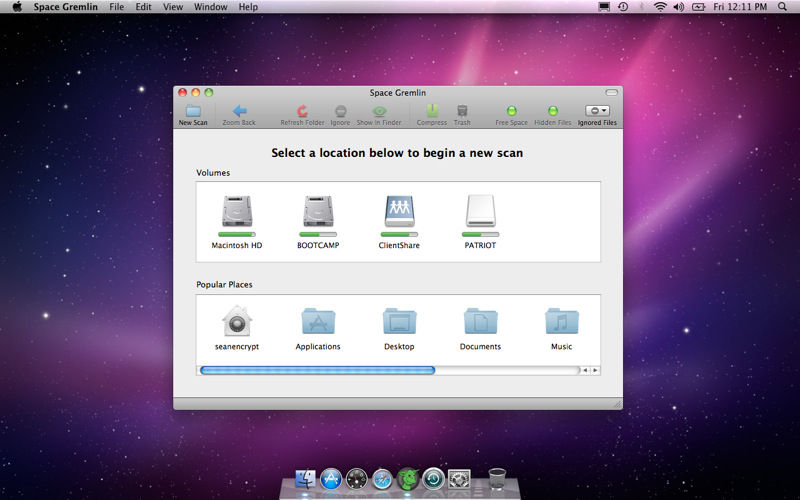Click the clock showing Fri 12:11 PM

(x=740, y=7)
